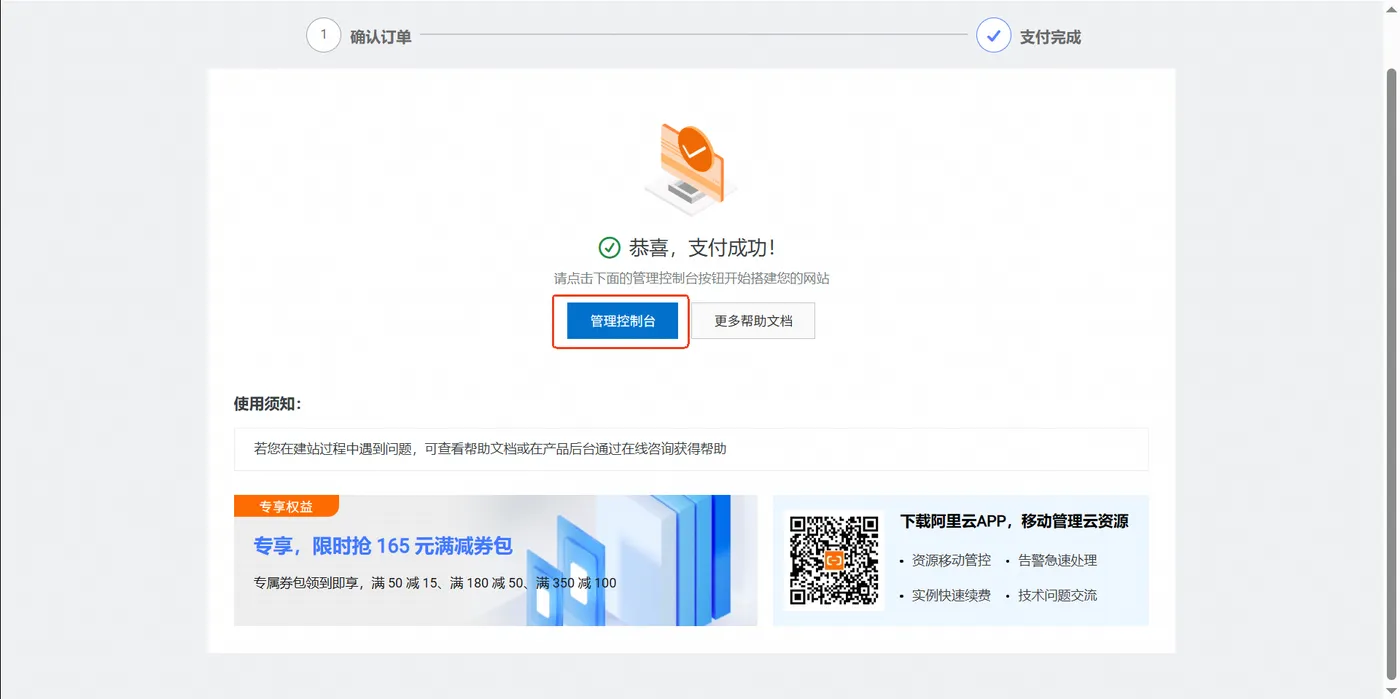The image size is (1400, 699).
Task: Click the circled 1 step indicator
Action: point(322,35)
